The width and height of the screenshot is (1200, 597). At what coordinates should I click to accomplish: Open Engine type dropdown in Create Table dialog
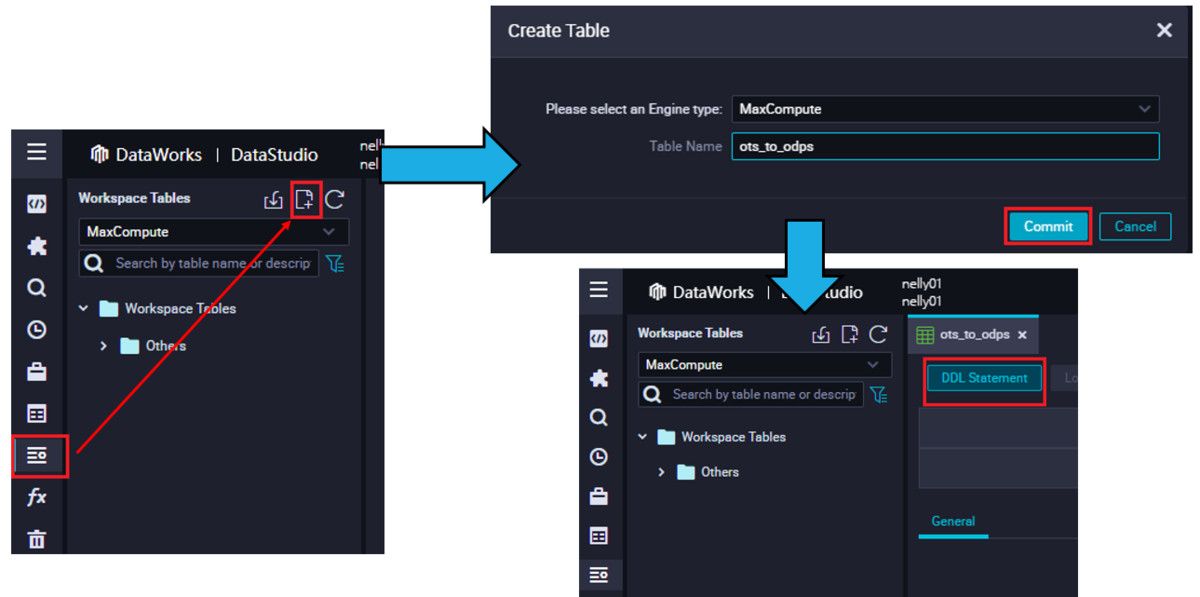point(946,109)
